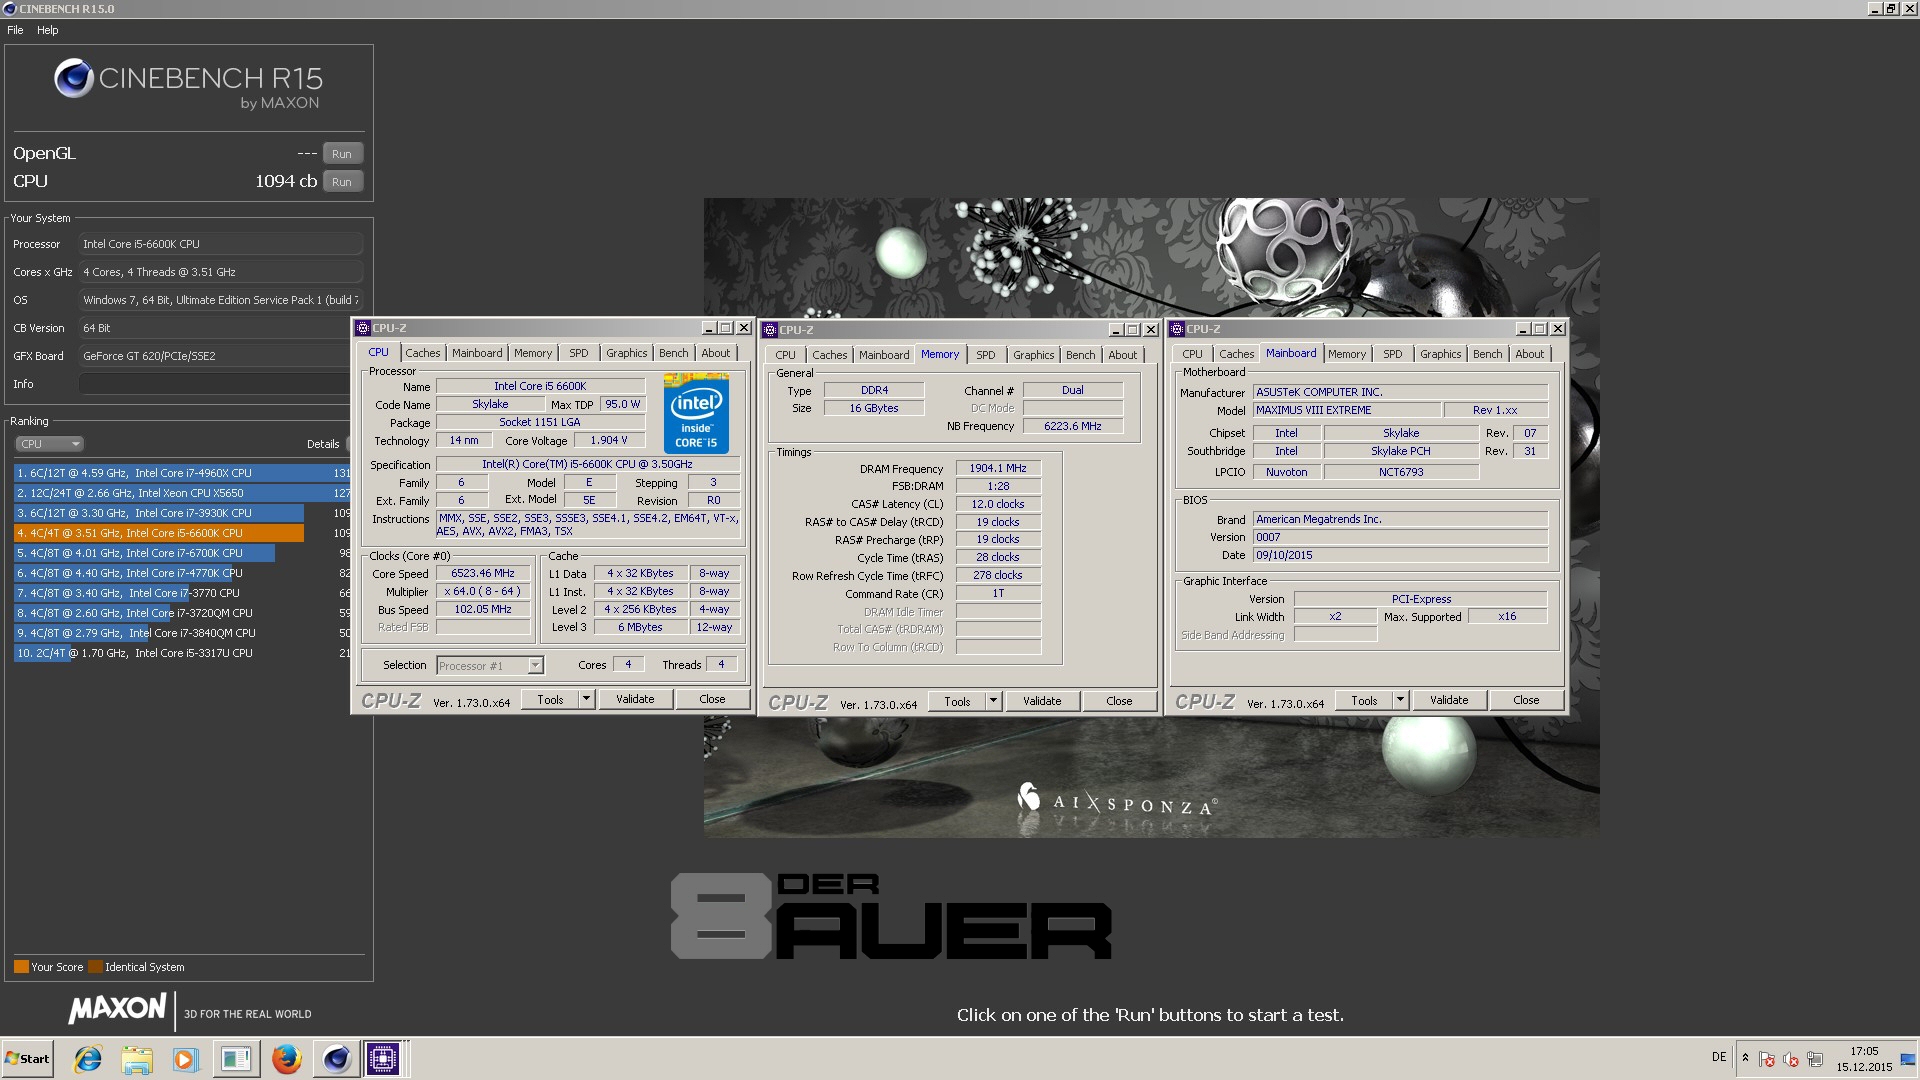
Task: Switch to CPU-Z via purple chip taskbar icon
Action: click(383, 1058)
